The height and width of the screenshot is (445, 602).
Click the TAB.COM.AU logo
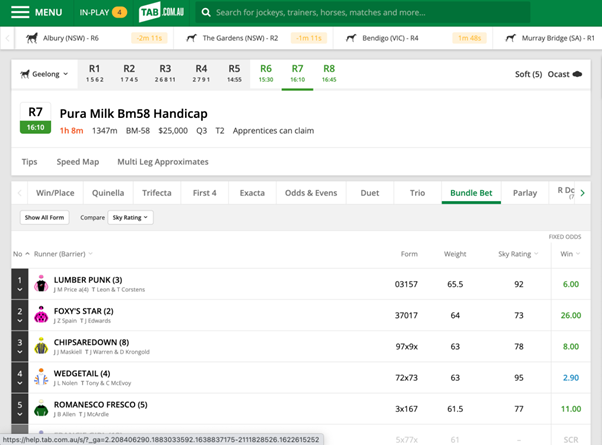(x=161, y=12)
